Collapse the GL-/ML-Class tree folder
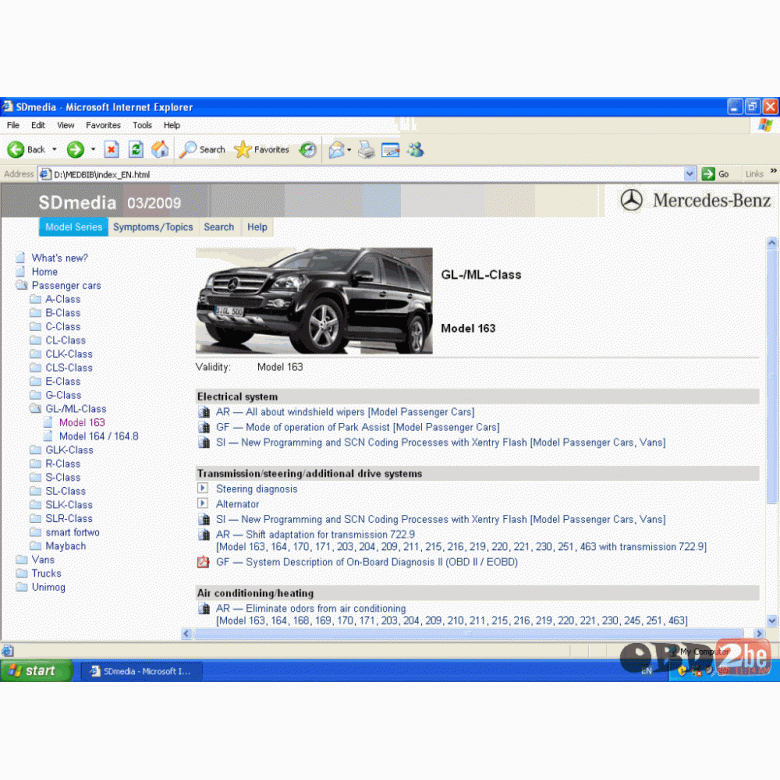The width and height of the screenshot is (780, 780). click(x=35, y=408)
